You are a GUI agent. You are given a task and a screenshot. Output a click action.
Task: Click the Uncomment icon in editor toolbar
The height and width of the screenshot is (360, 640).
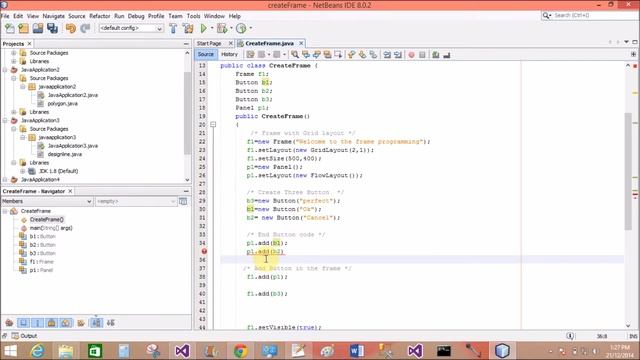[x=447, y=55]
